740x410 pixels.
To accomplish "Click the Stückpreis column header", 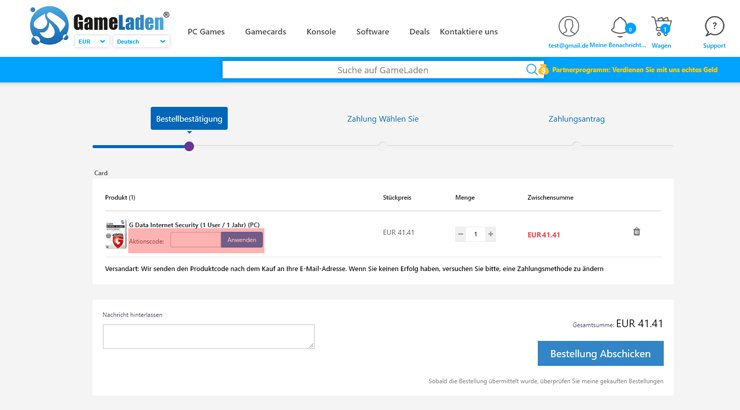I will pyautogui.click(x=397, y=198).
